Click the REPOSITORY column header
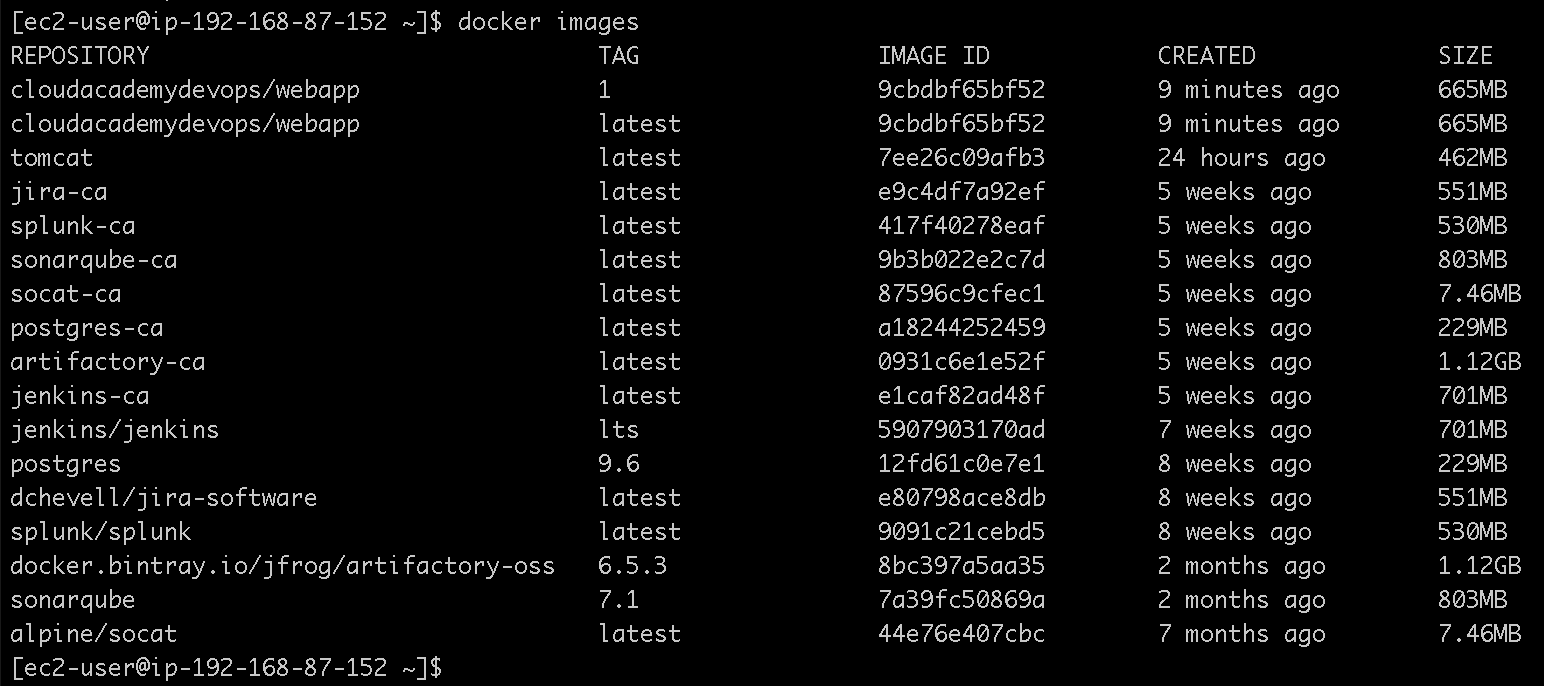This screenshot has width=1544, height=686. pyautogui.click(x=79, y=56)
